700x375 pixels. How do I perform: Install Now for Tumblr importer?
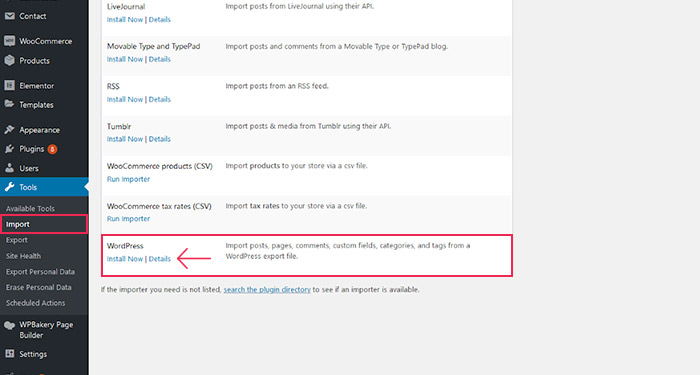pyautogui.click(x=125, y=139)
